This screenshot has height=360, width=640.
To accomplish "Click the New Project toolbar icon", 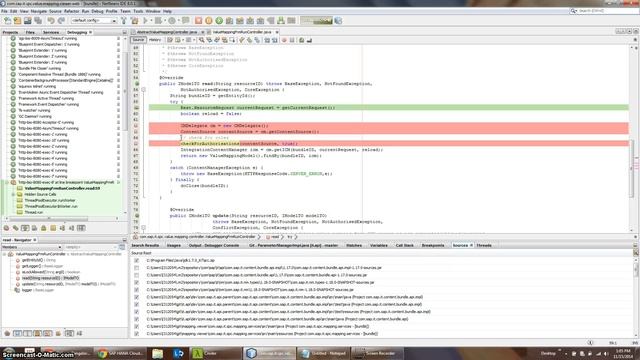I will [17, 20].
